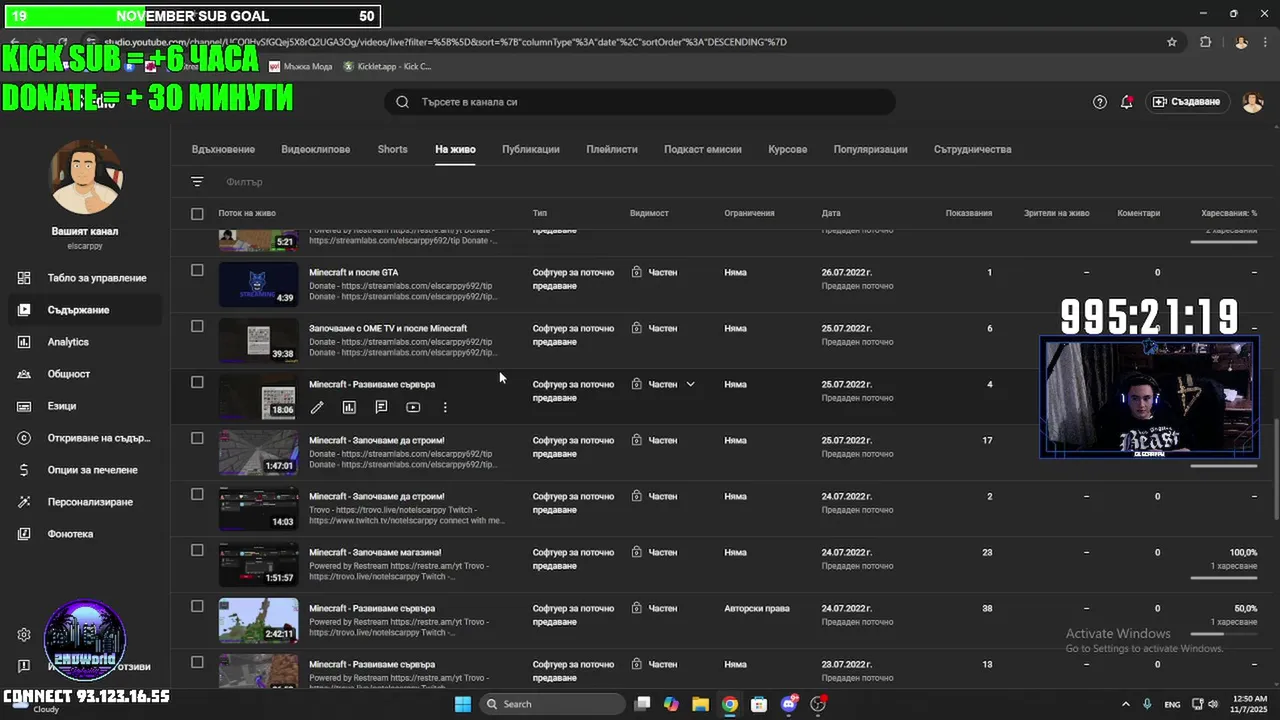The image size is (1280, 720).
Task: Tick the checkbox for the 23.07.2022 Развиваме сървъра row
Action: (x=197, y=662)
